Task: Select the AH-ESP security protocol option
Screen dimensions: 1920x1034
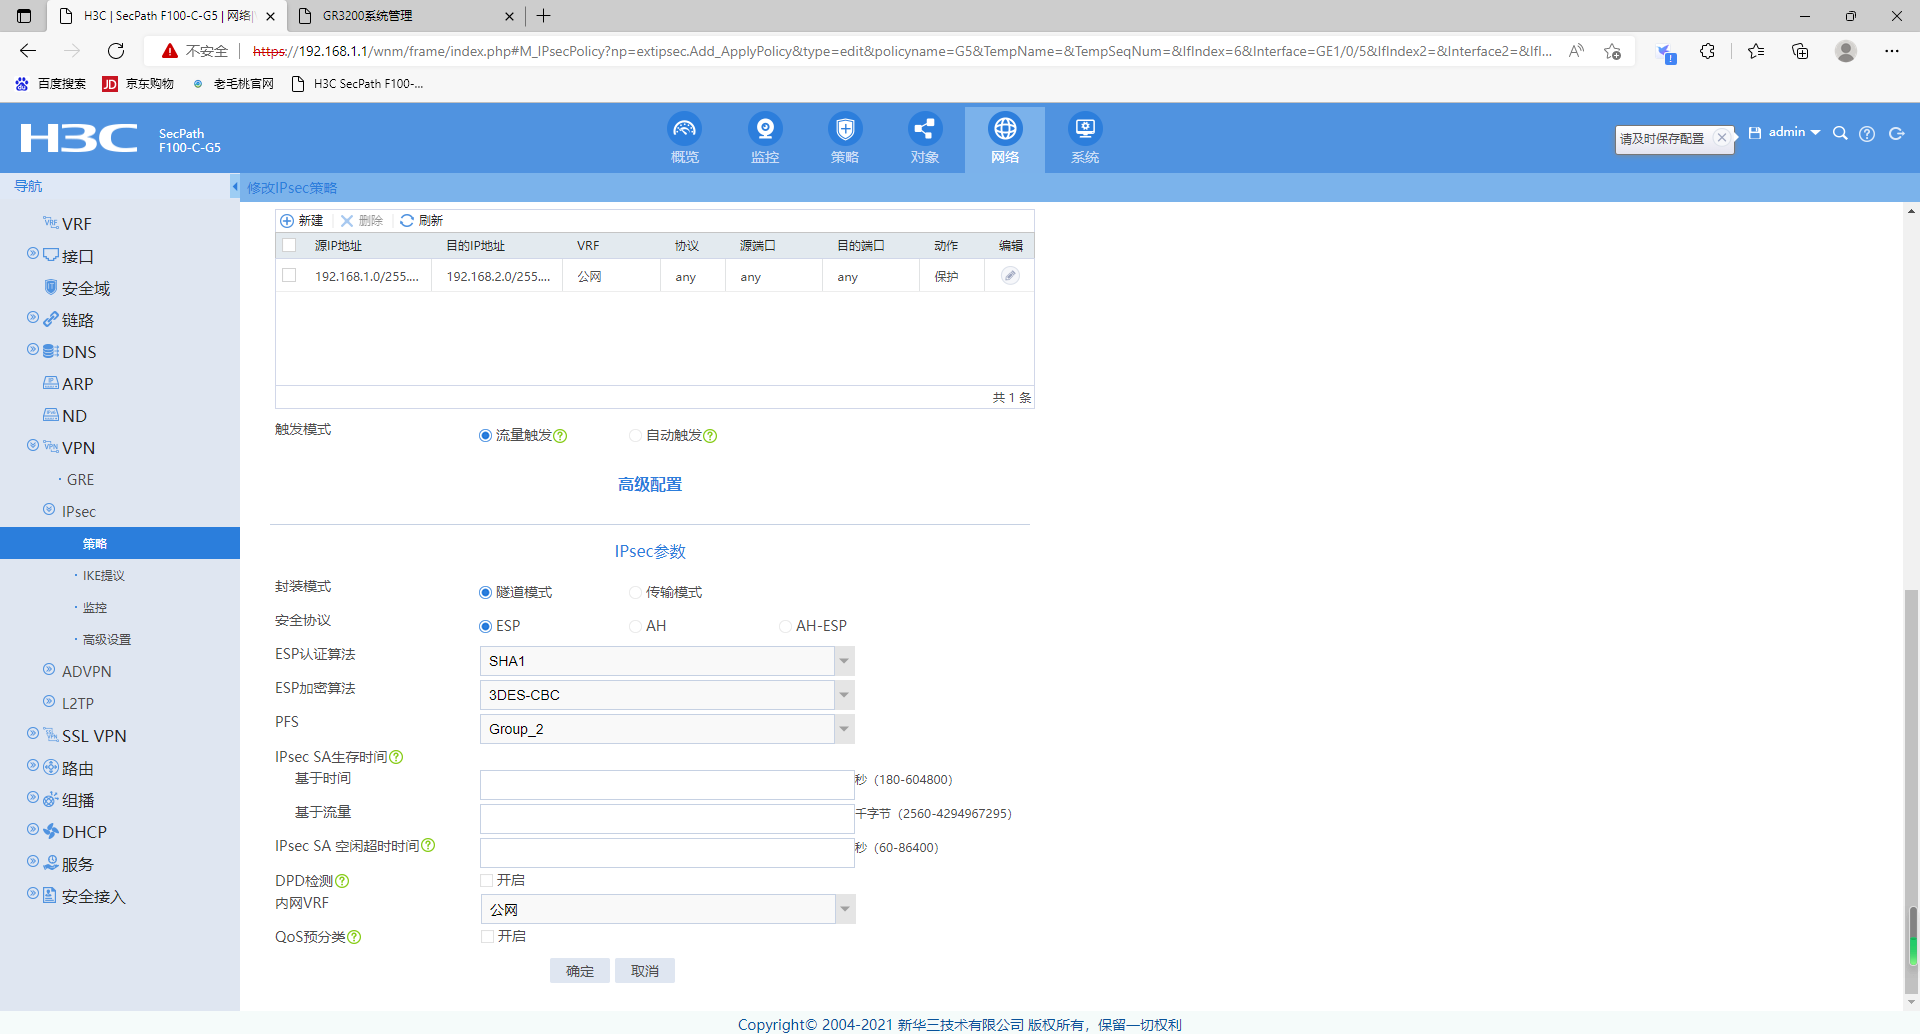Action: coord(785,627)
